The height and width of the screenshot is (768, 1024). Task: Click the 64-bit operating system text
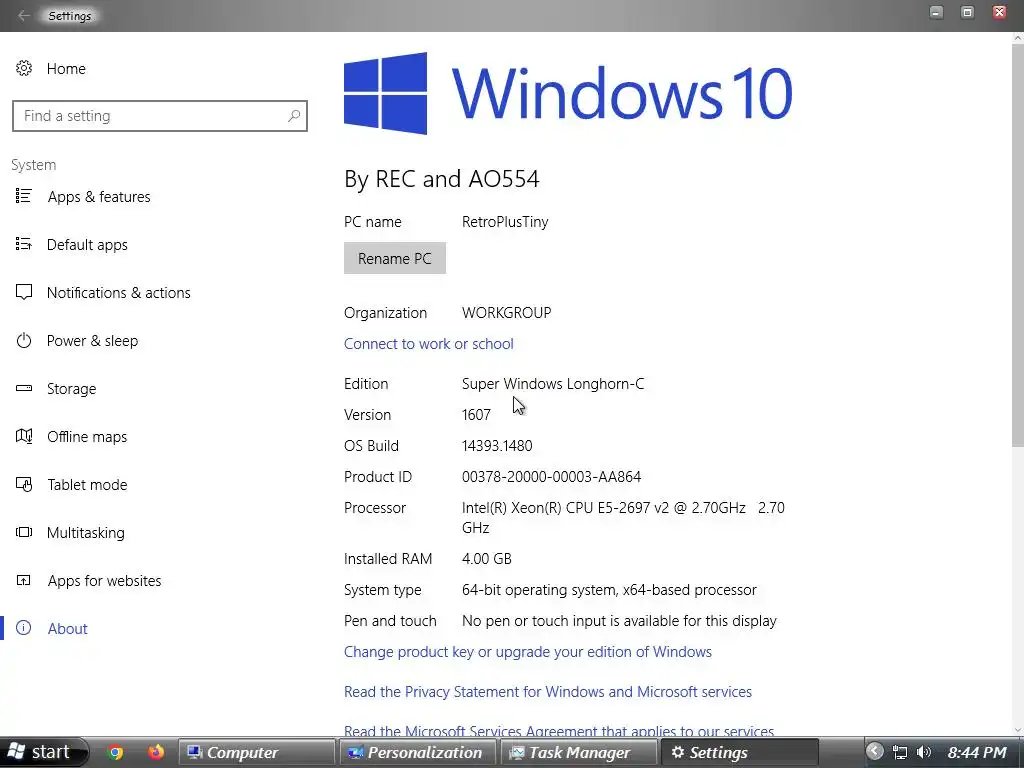pos(609,590)
